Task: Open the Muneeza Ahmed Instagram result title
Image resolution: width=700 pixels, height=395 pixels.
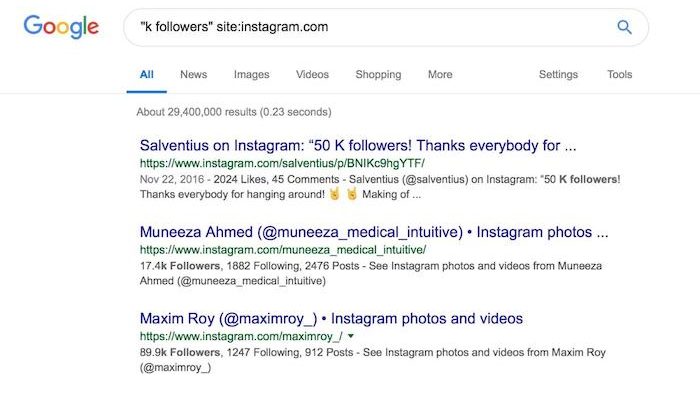Action: tap(374, 232)
